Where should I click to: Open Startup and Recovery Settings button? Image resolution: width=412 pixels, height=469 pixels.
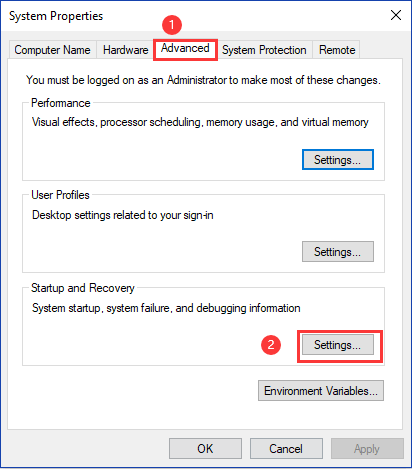coord(338,345)
